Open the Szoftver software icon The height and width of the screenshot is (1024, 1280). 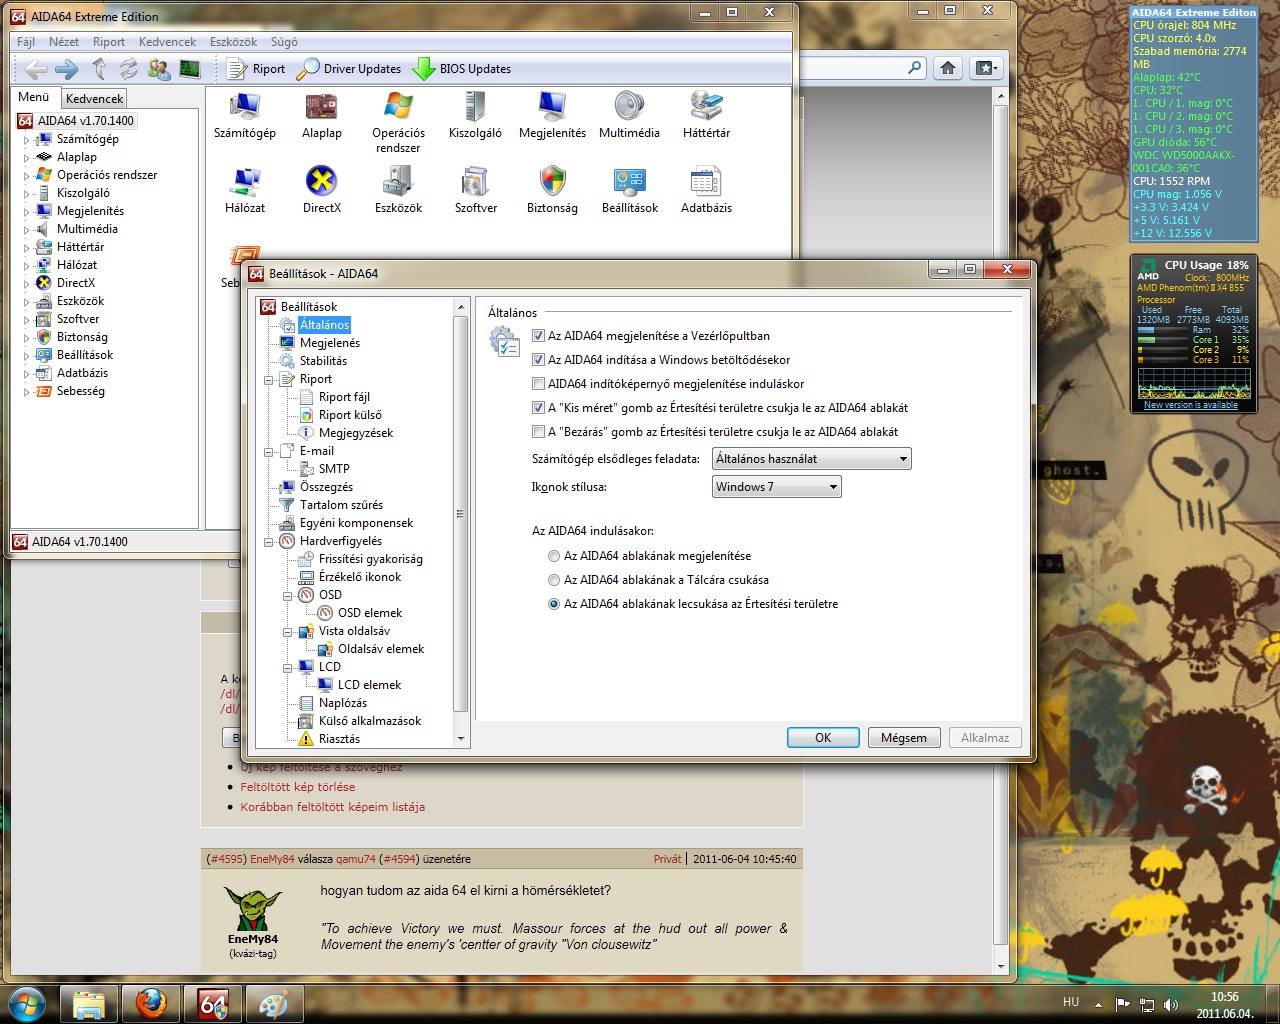click(x=475, y=192)
